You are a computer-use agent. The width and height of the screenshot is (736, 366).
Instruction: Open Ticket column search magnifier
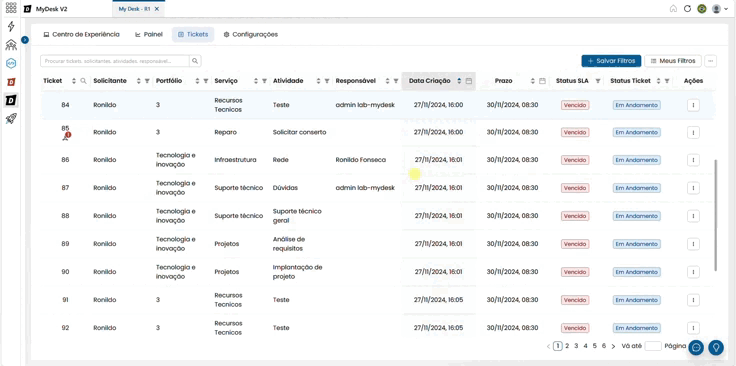click(x=84, y=81)
